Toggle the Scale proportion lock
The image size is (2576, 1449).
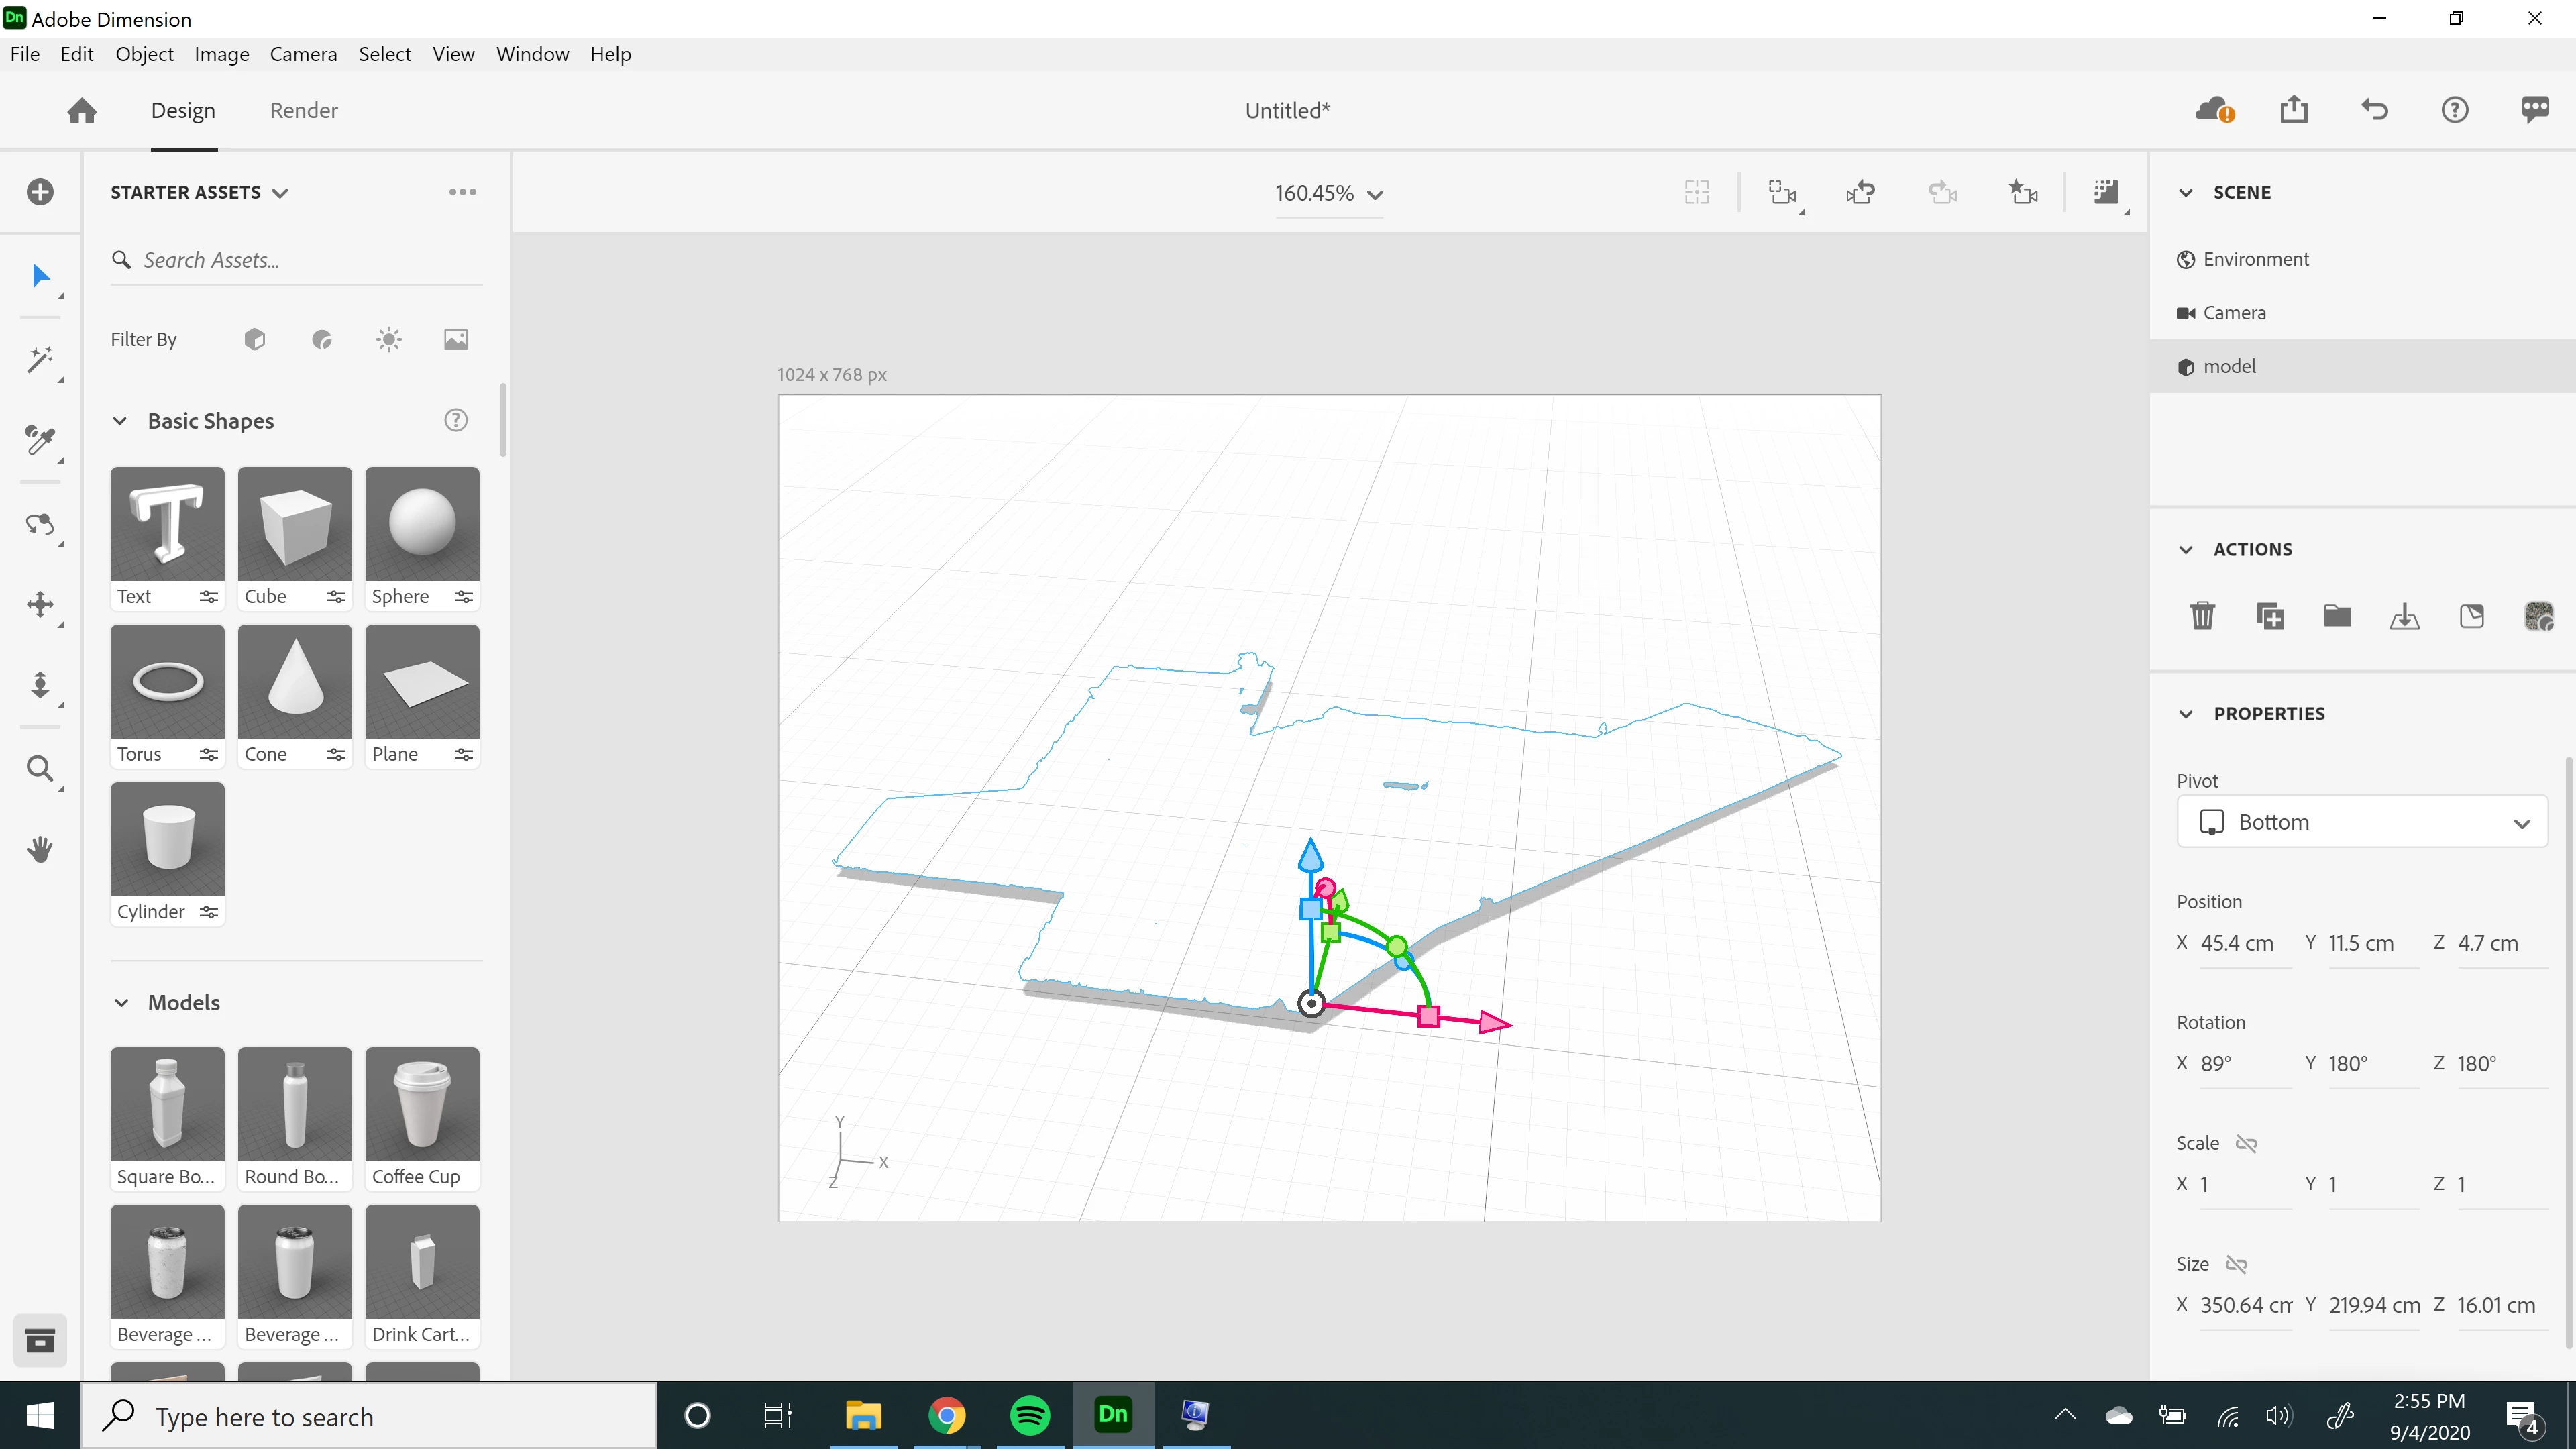click(x=2246, y=1143)
